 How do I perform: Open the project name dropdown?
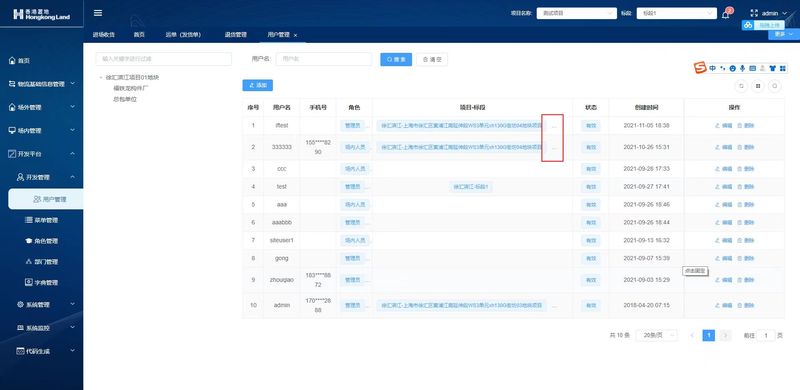[x=577, y=13]
